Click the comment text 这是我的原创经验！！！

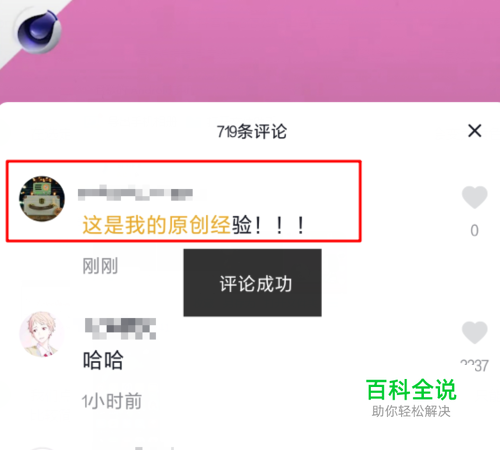coord(193,225)
